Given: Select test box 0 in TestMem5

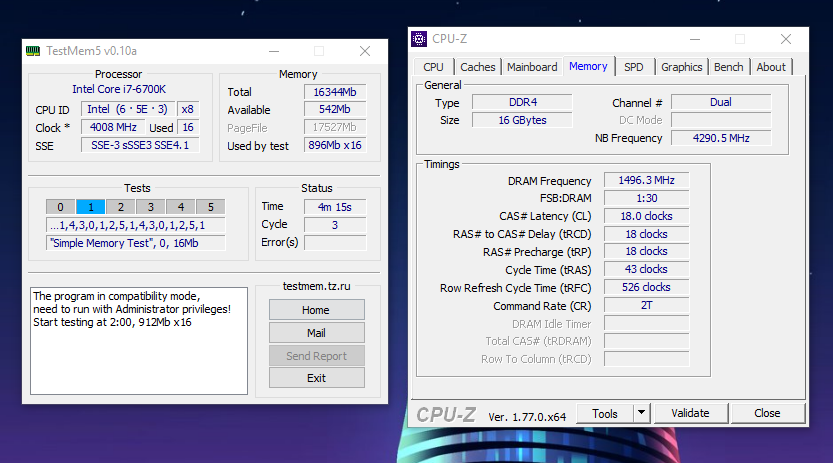Looking at the screenshot, I should coord(61,207).
